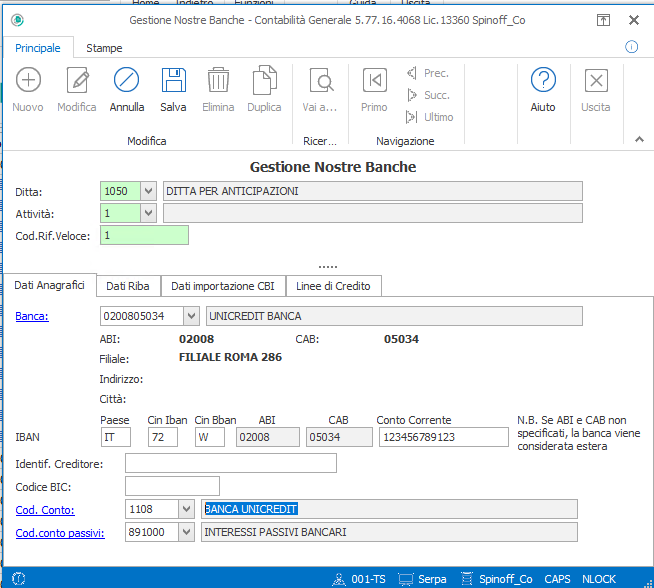Viewport: 654px width, 588px height.
Task: Open the Vai a search icon
Action: pyautogui.click(x=321, y=80)
